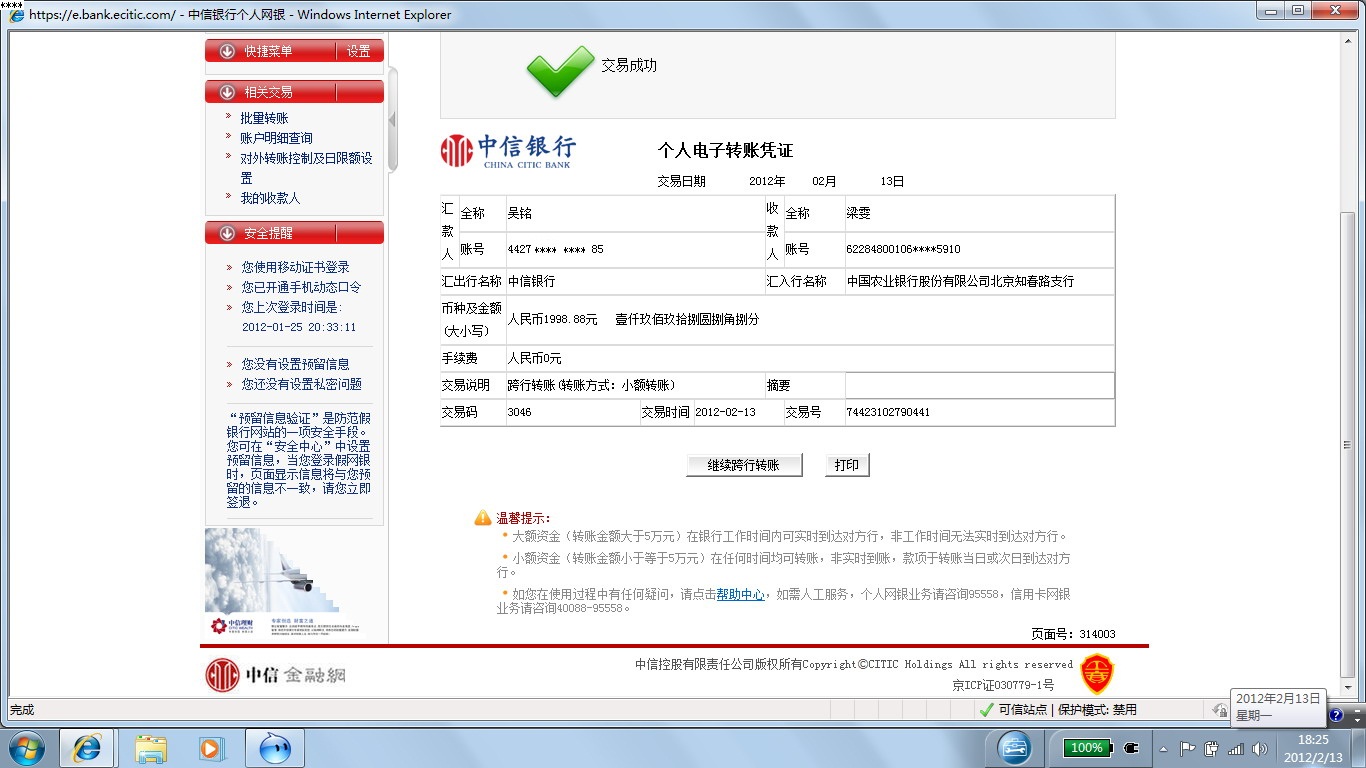Click the China CITIC Bank logo
The height and width of the screenshot is (768, 1366).
click(508, 151)
